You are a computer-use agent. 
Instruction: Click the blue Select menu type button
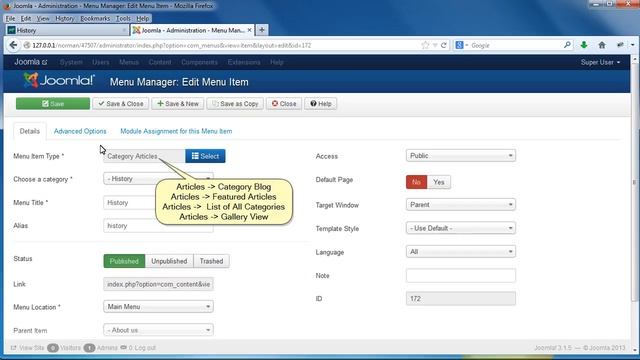pyautogui.click(x=205, y=156)
